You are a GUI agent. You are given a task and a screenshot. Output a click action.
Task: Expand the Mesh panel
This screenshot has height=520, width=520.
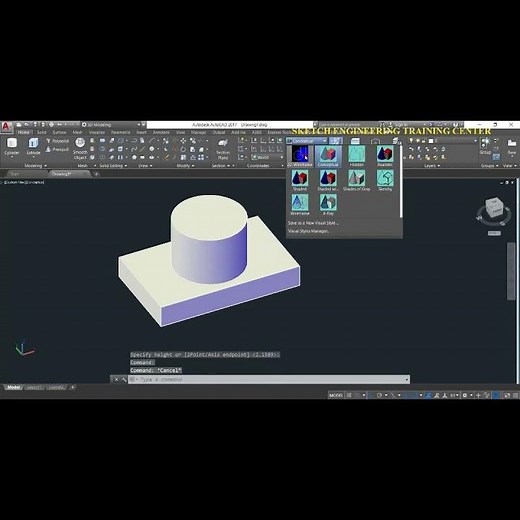pos(87,166)
